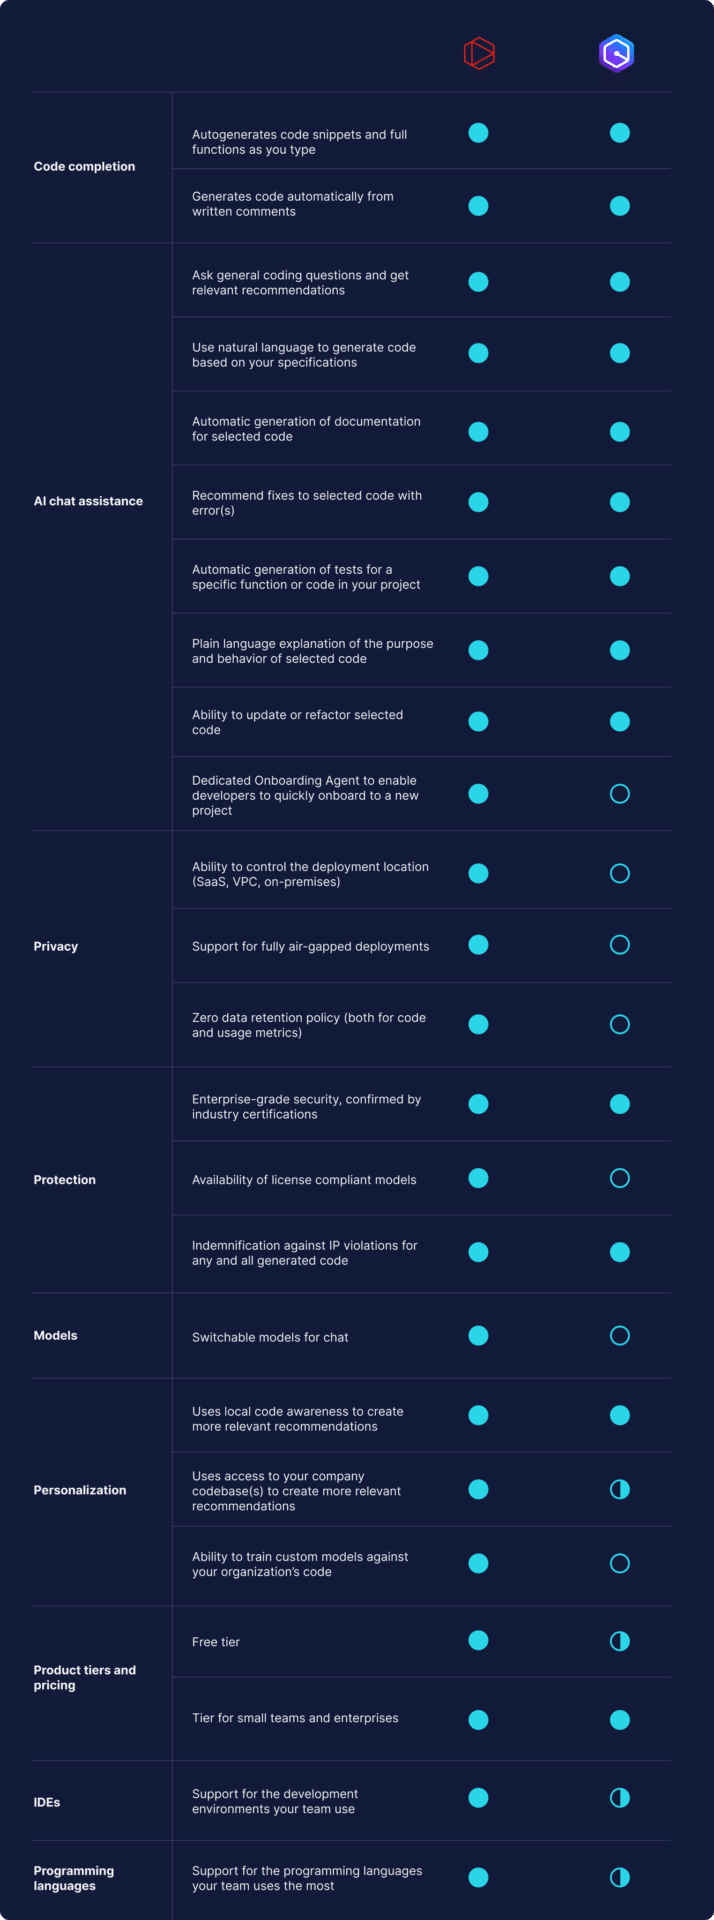Select the Code completion category label
This screenshot has width=714, height=1920.
pyautogui.click(x=84, y=167)
